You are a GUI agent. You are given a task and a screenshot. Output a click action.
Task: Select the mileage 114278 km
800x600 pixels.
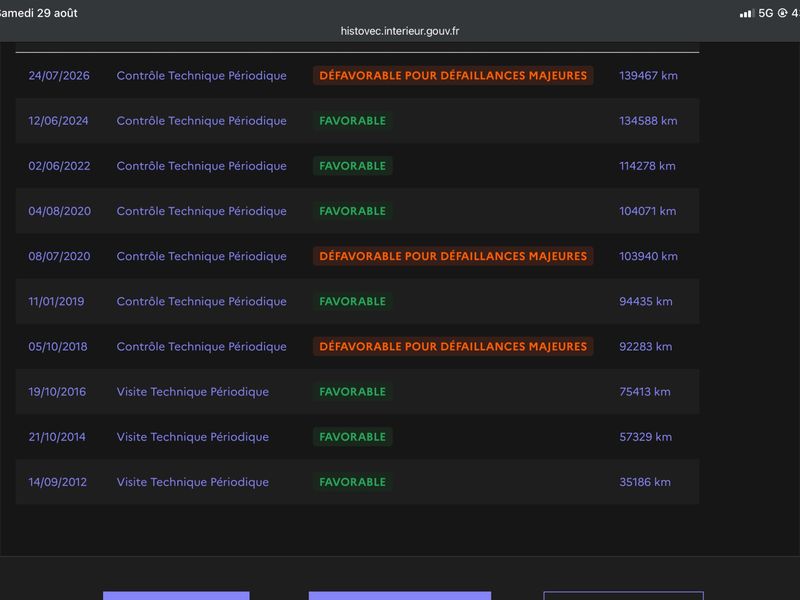pos(647,166)
